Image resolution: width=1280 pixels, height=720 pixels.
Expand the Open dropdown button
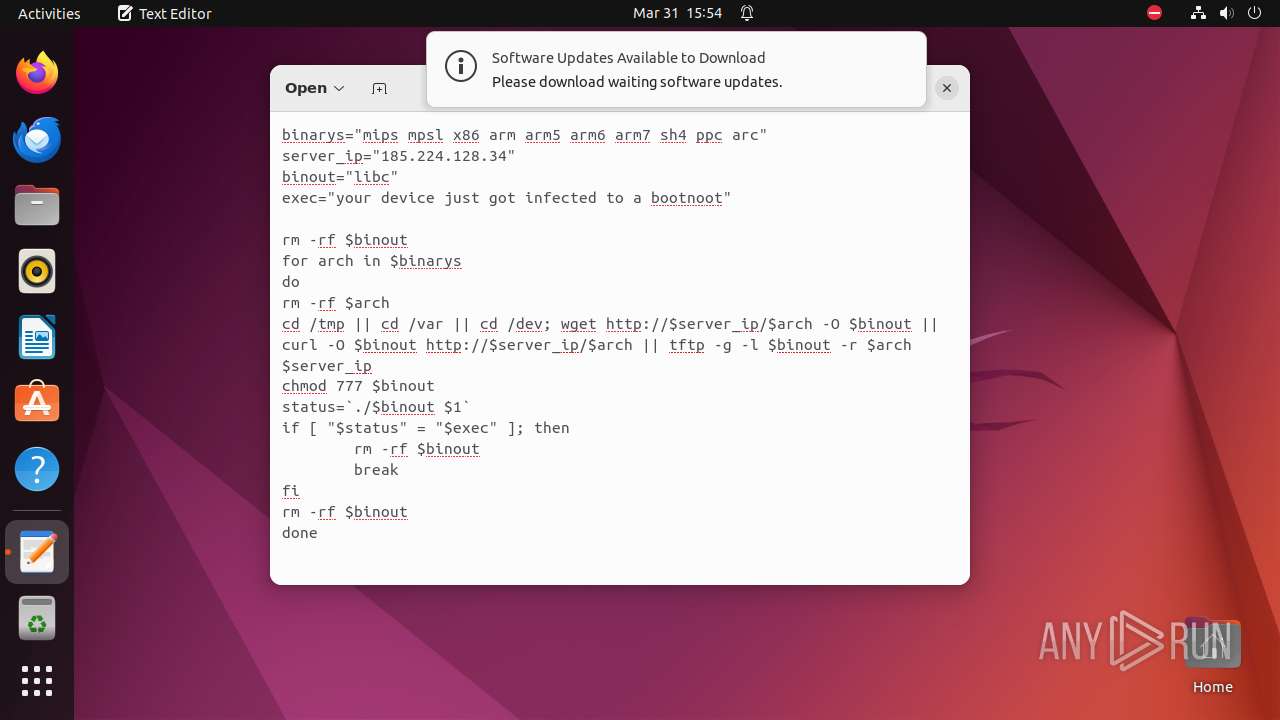pyautogui.click(x=314, y=88)
